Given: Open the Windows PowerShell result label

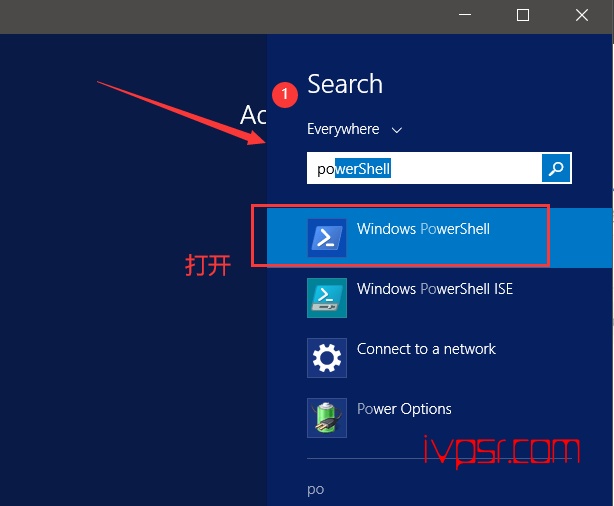Looking at the screenshot, I should 423,229.
